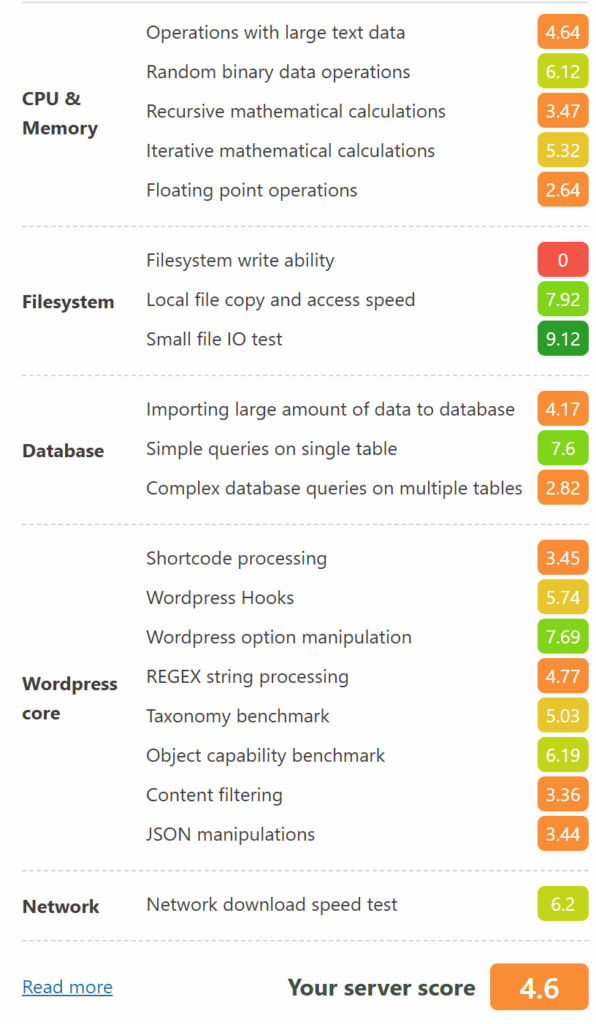Image resolution: width=596 pixels, height=1024 pixels.
Task: Select the Database category heading
Action: pos(63,451)
